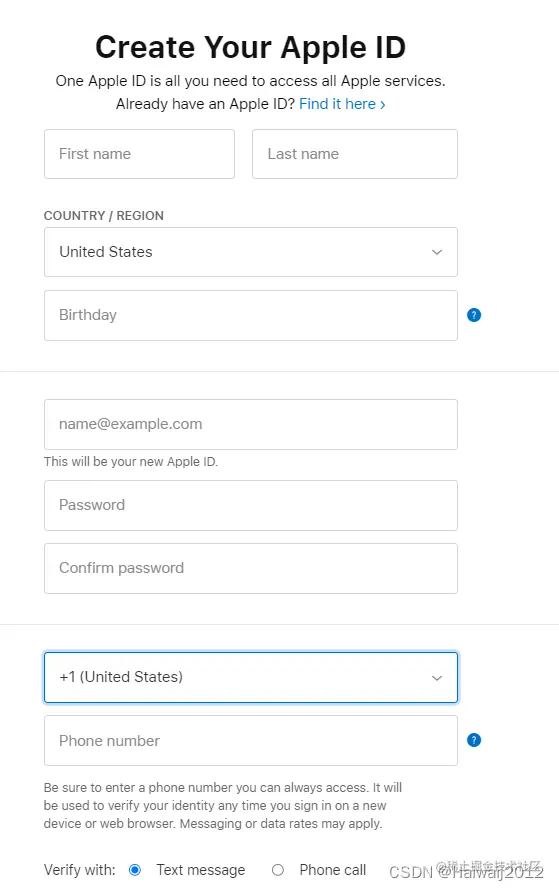Expand the United States country dropdown
559x891 pixels.
point(251,252)
